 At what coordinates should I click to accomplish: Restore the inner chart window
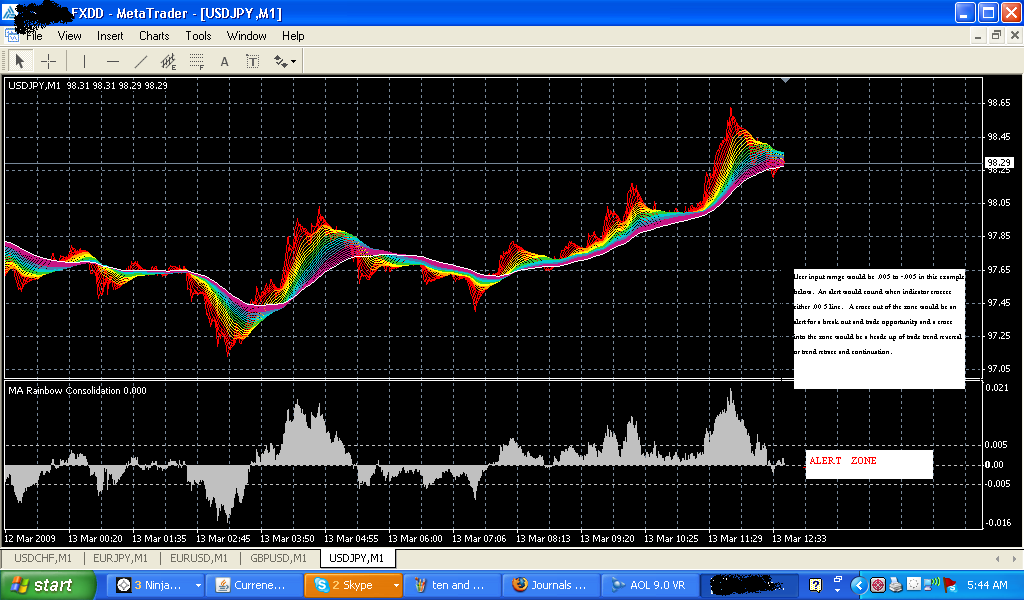pyautogui.click(x=996, y=36)
